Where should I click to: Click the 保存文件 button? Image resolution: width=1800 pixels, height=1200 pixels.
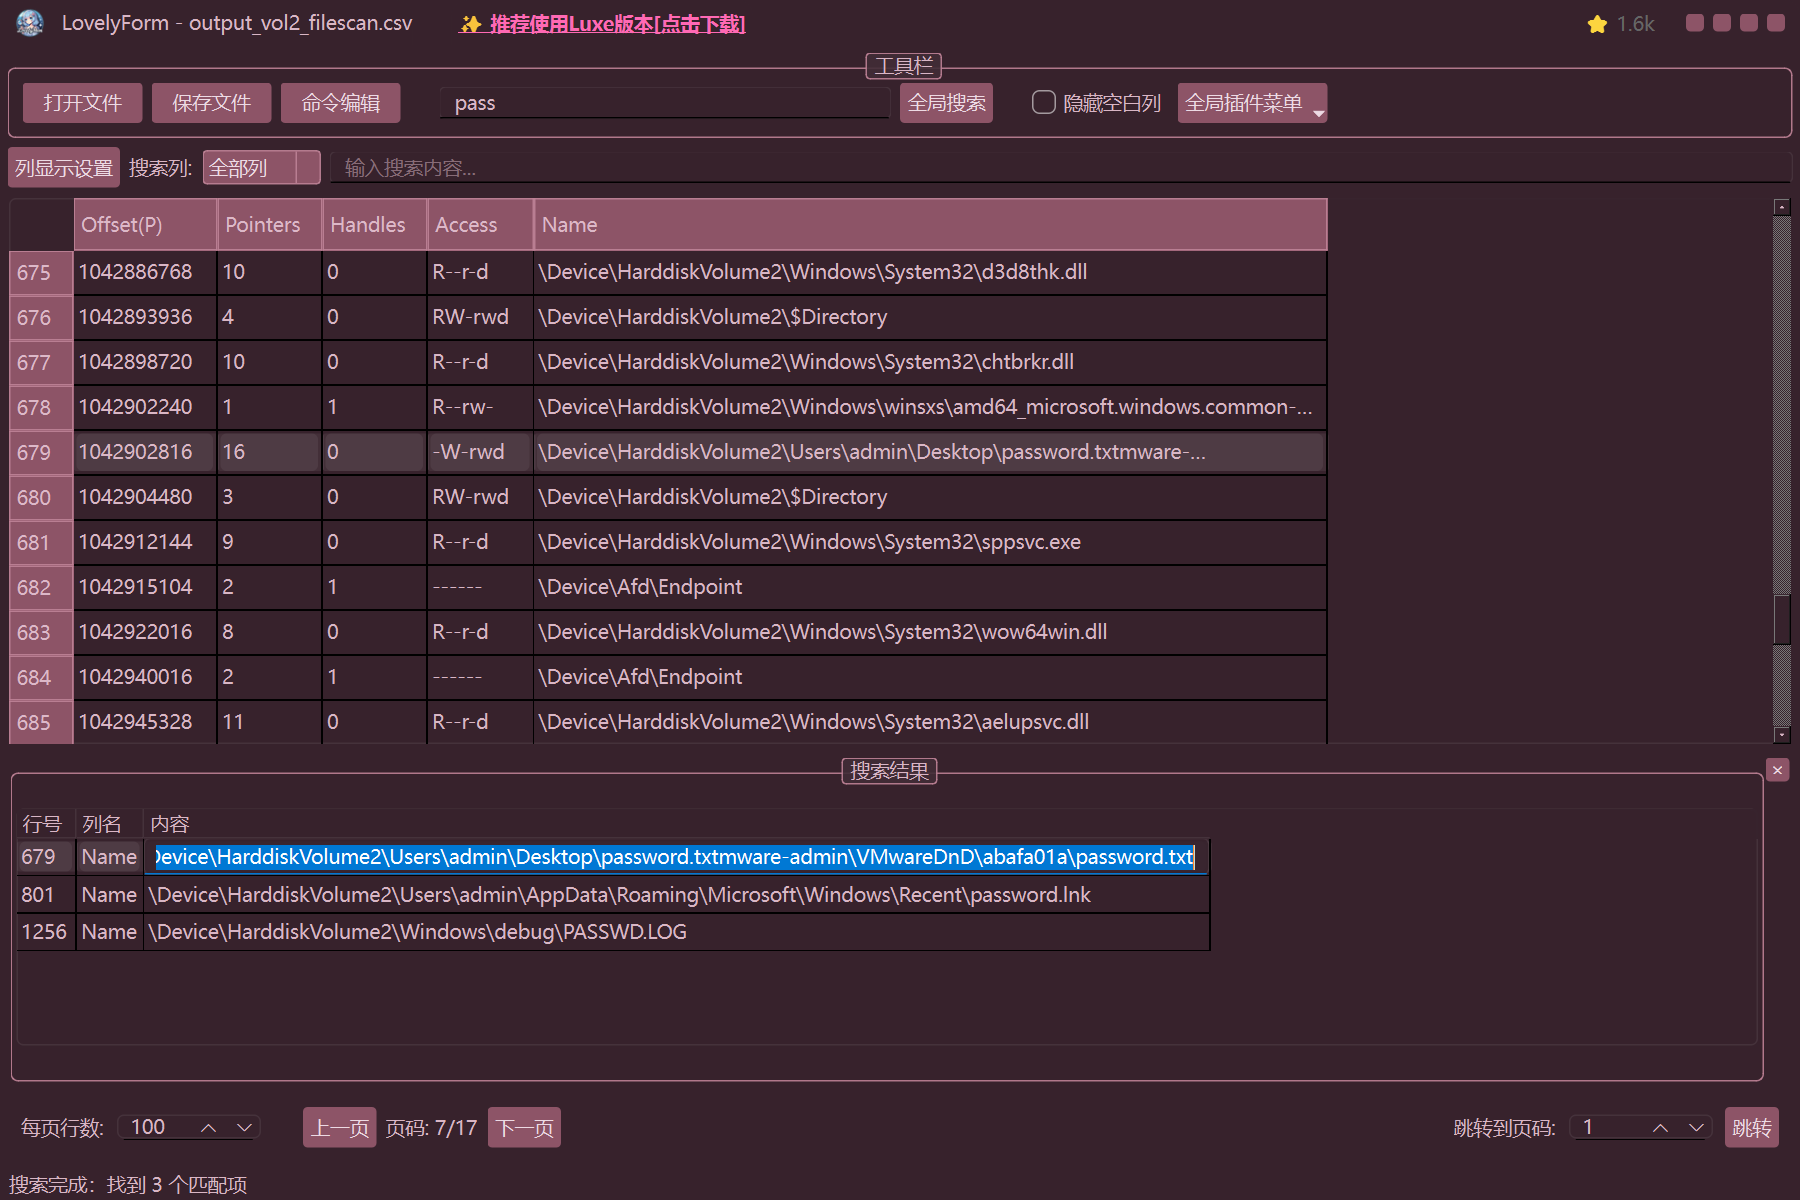pos(211,103)
